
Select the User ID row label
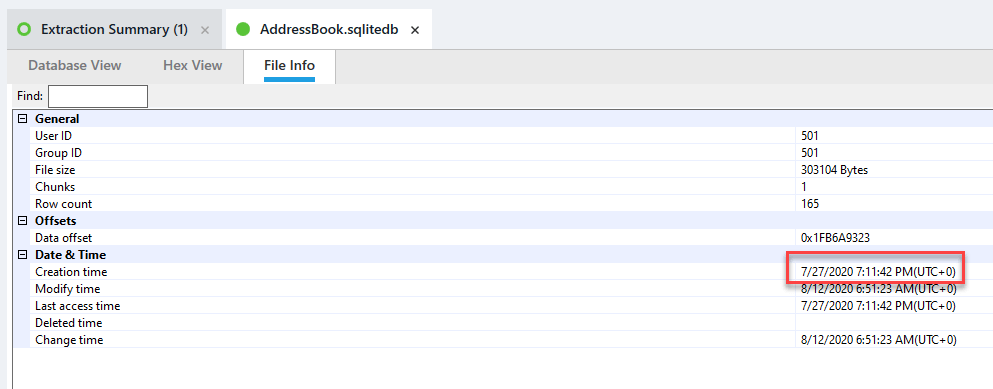54,136
